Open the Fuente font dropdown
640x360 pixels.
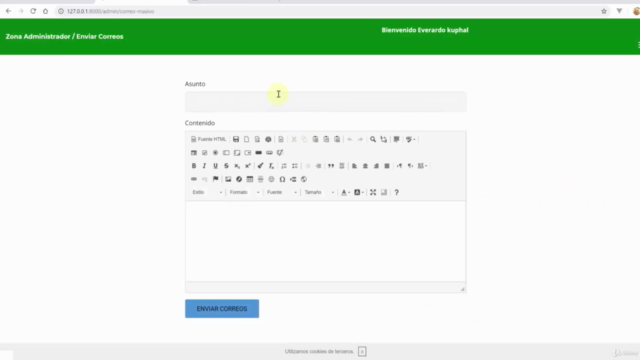(282, 192)
